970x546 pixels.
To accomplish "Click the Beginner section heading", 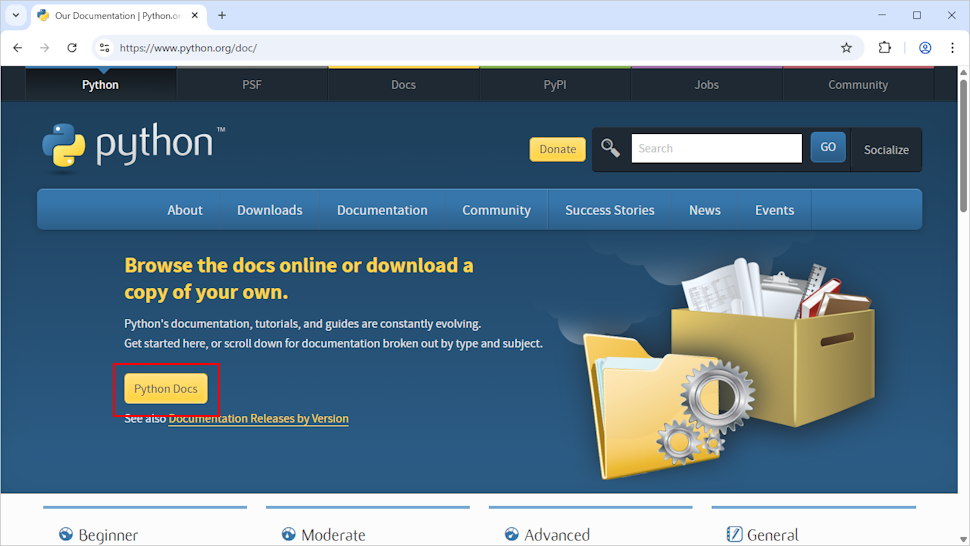I will [108, 535].
